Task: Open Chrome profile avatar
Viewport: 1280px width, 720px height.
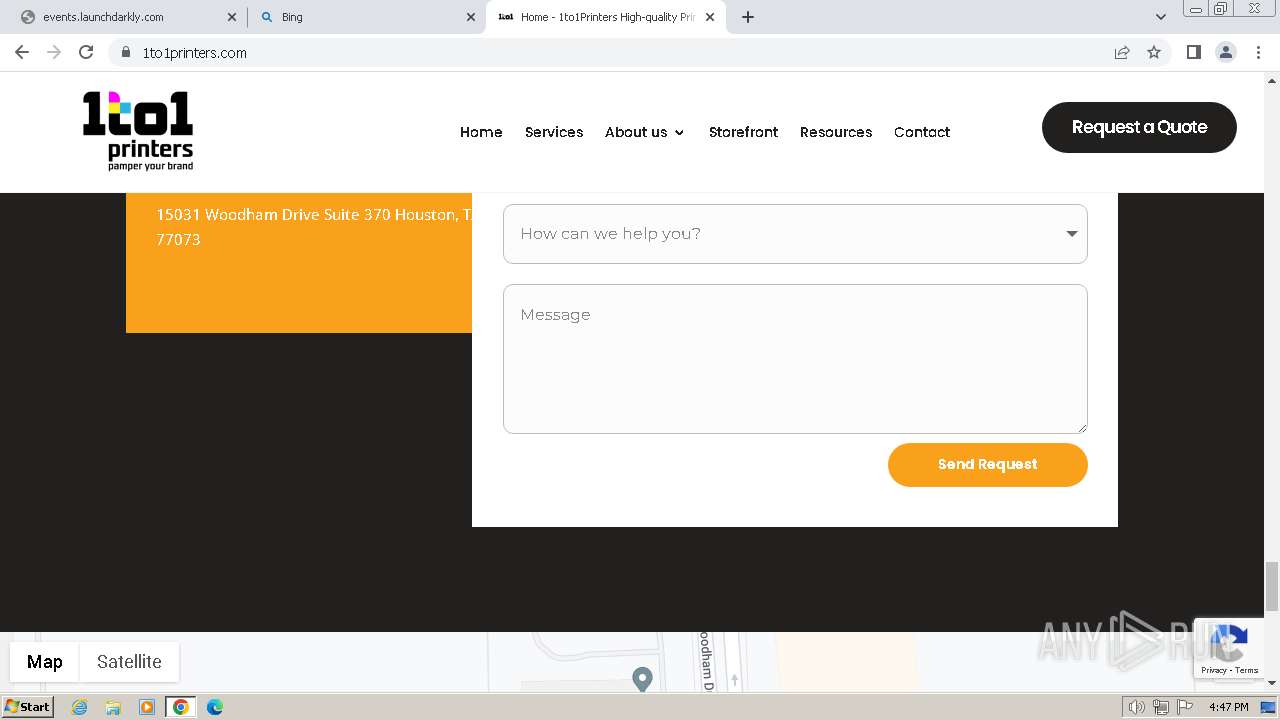Action: pyautogui.click(x=1226, y=53)
